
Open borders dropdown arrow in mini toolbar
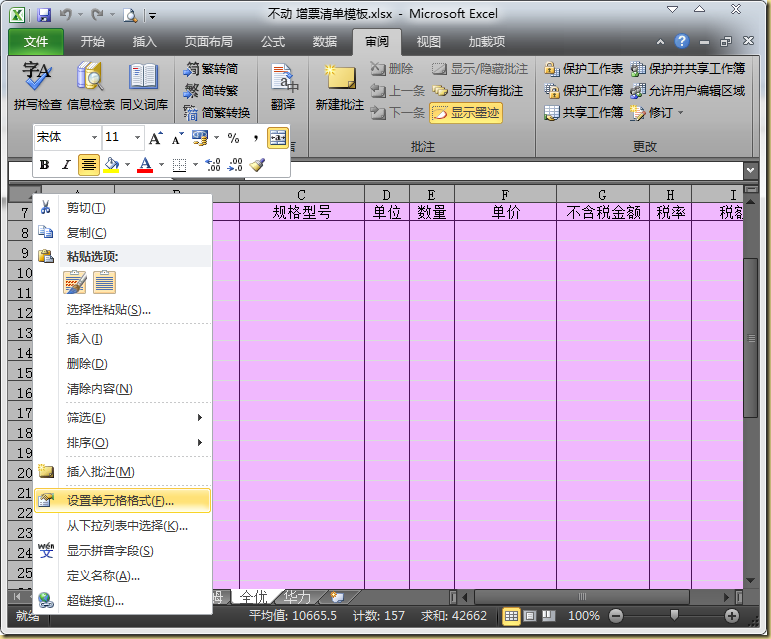coord(195,165)
